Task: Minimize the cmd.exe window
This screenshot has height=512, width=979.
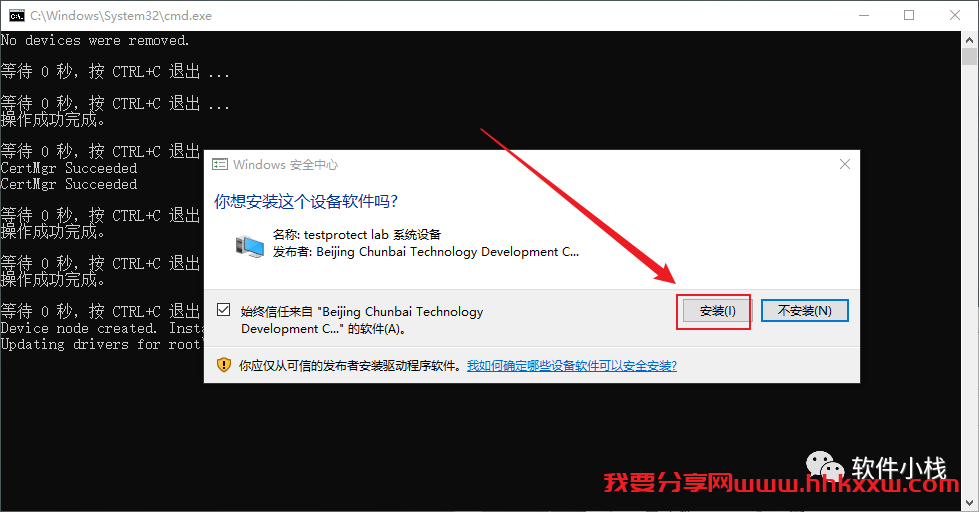Action: [864, 16]
